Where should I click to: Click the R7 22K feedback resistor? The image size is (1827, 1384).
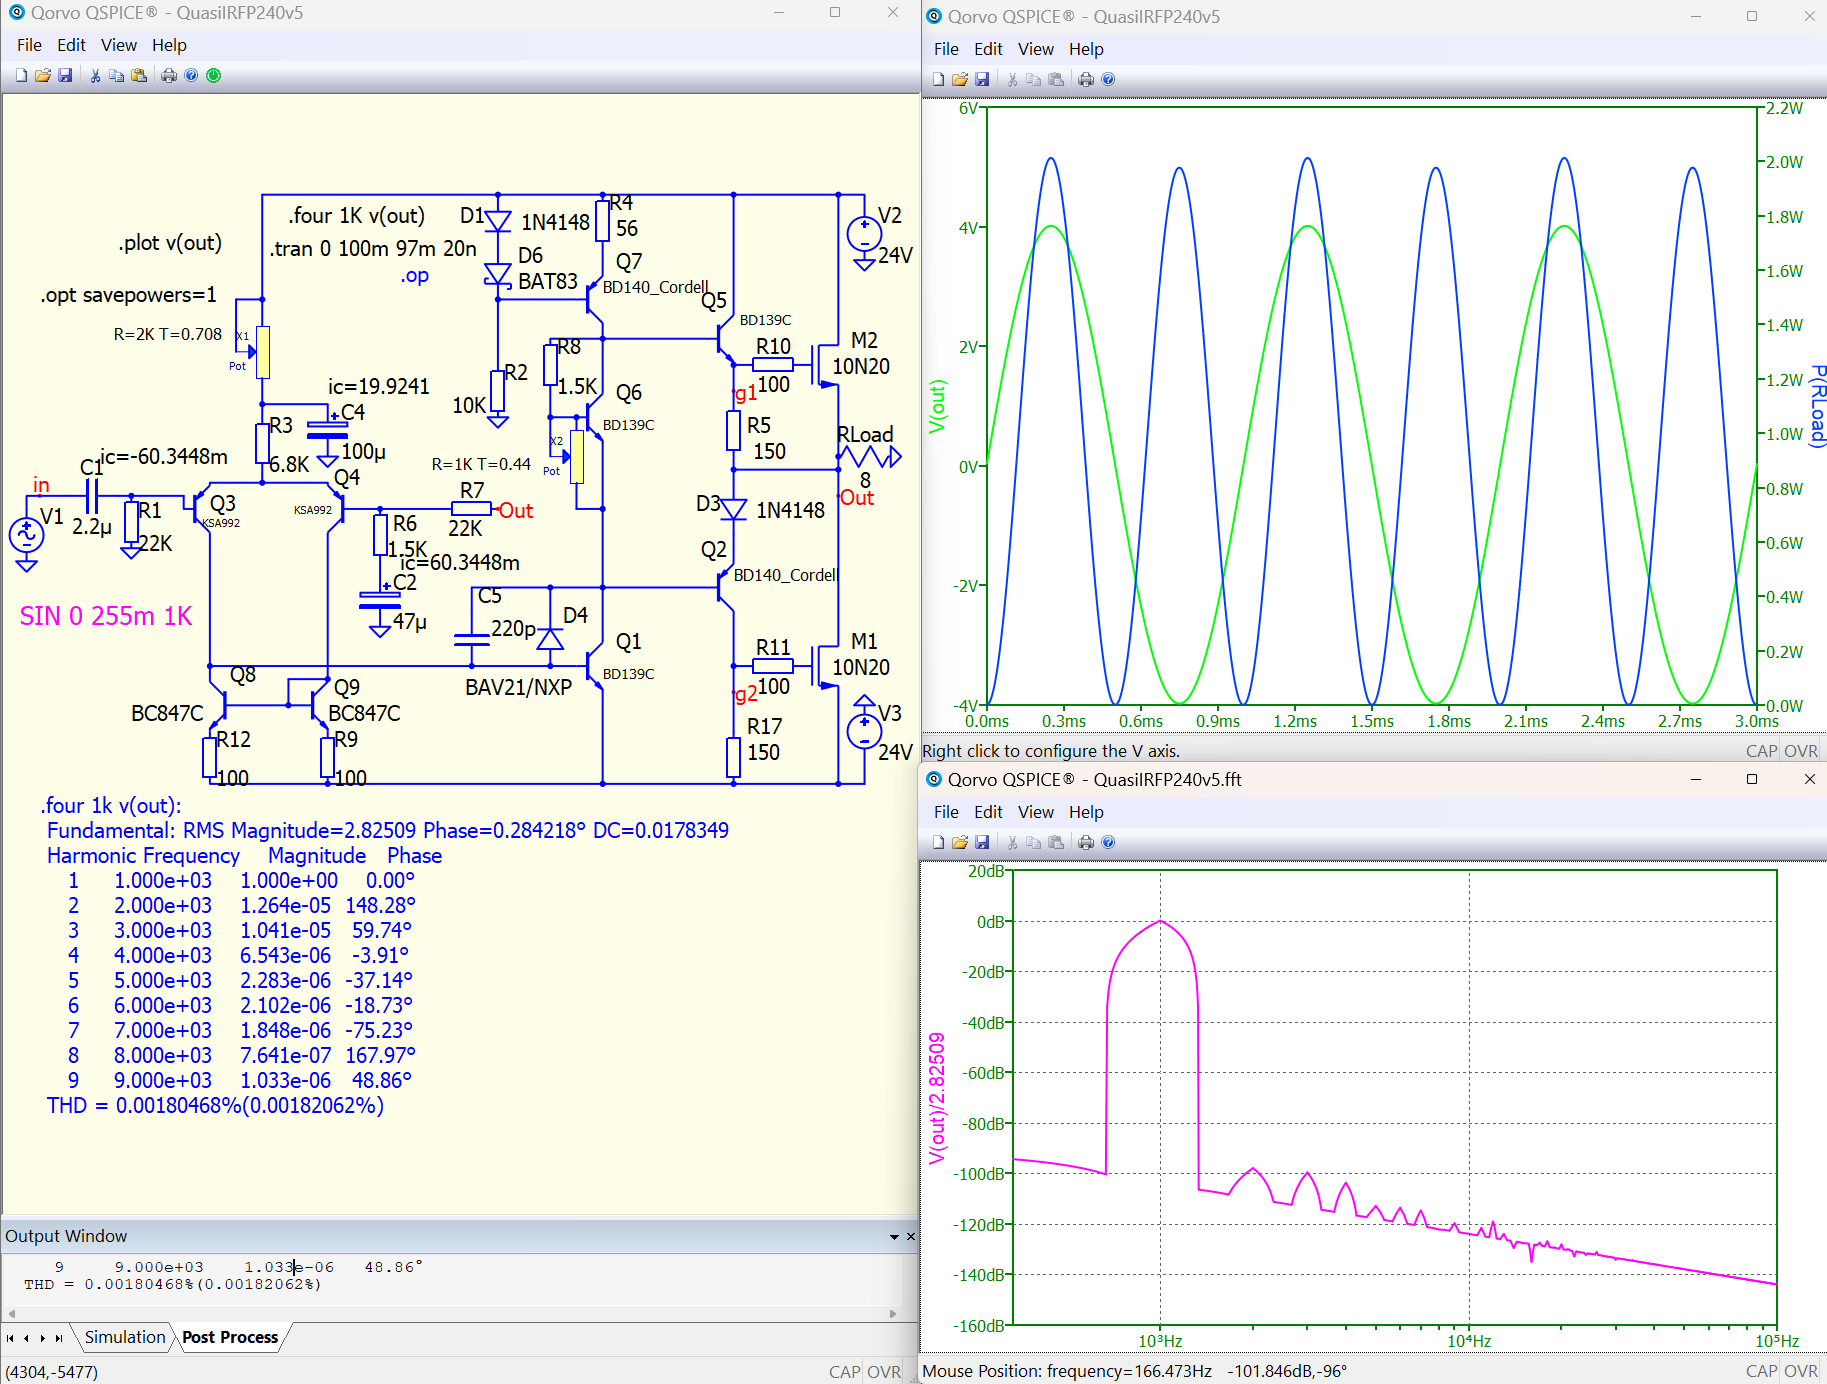(471, 509)
